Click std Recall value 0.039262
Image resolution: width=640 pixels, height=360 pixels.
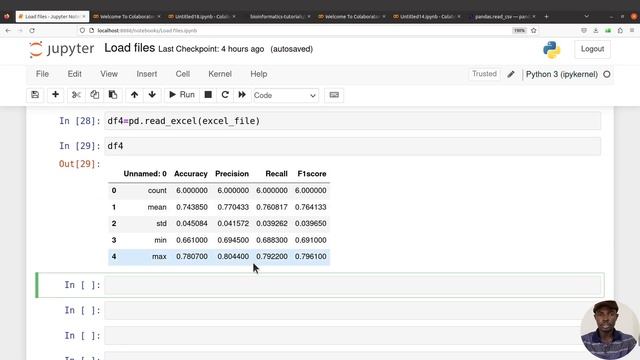pyautogui.click(x=272, y=223)
